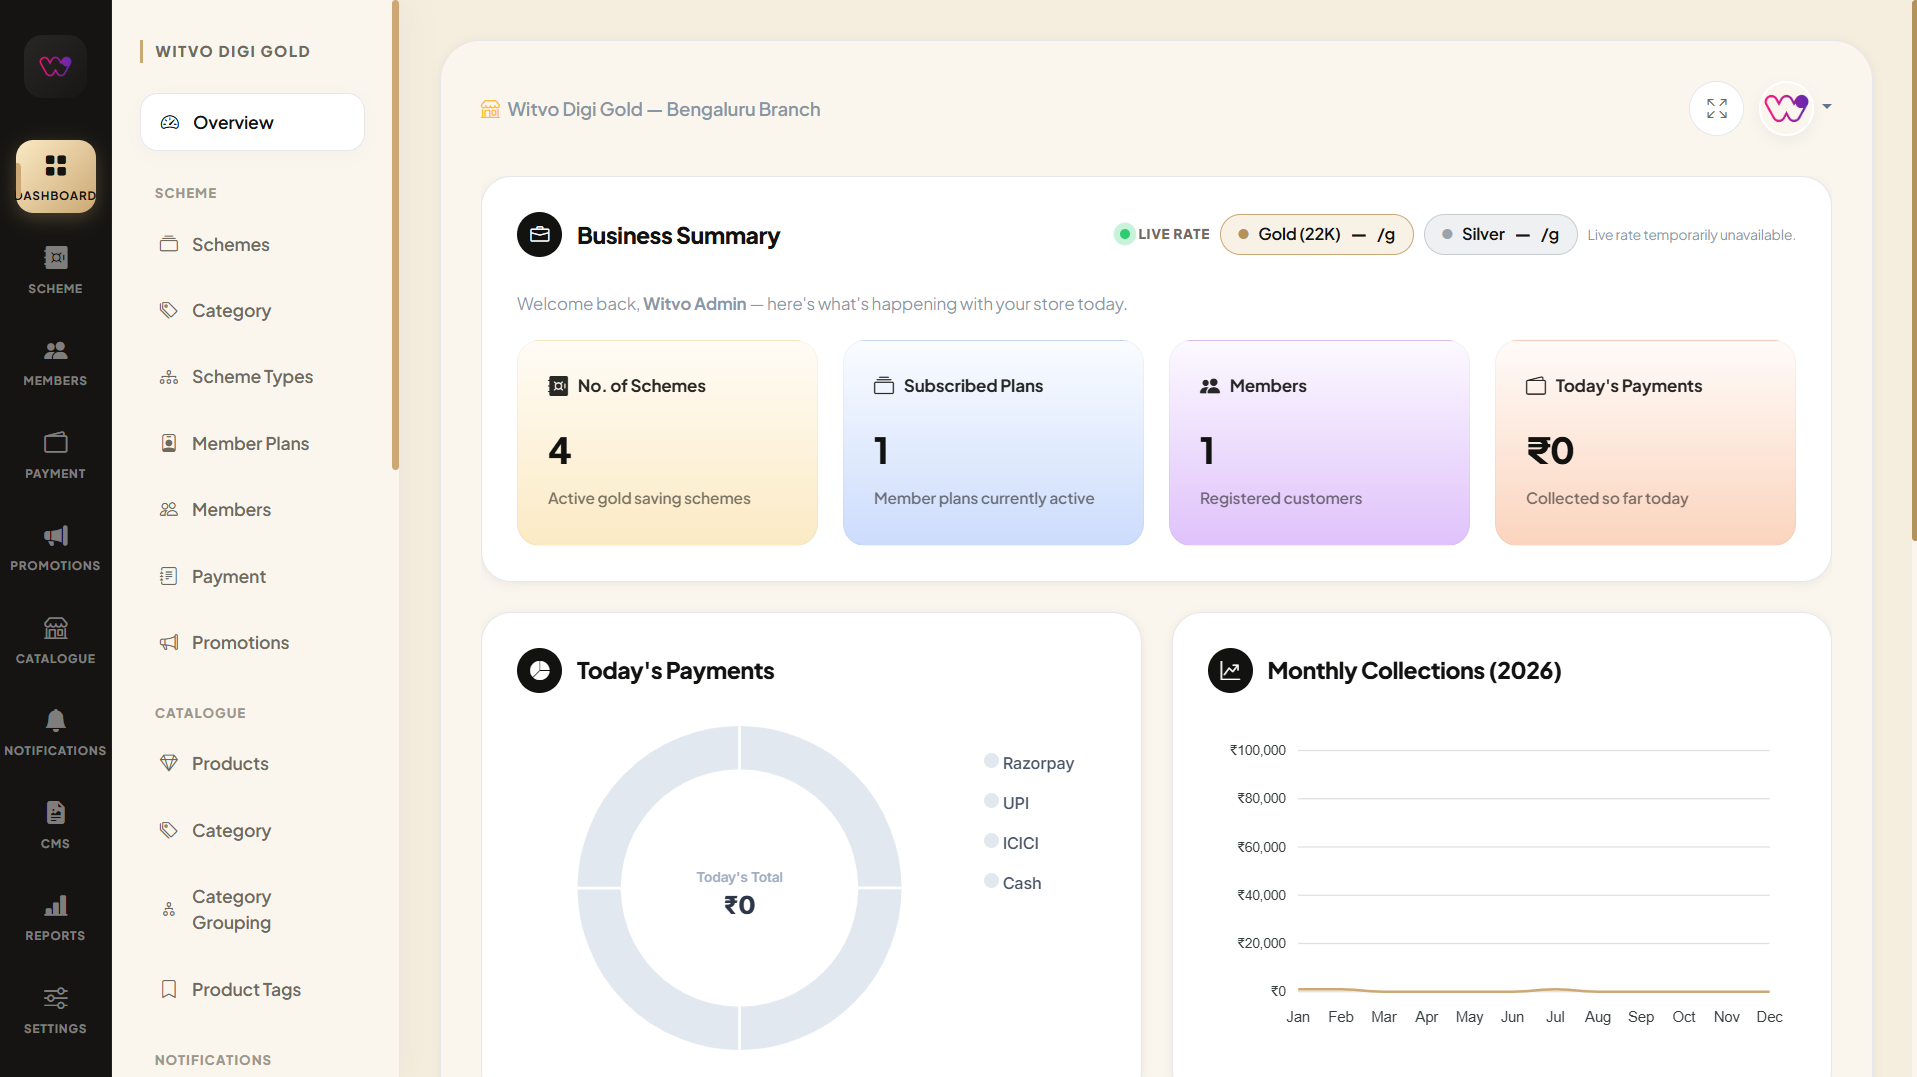Click the side menu scrollbar
The width and height of the screenshot is (1917, 1077).
pos(395,235)
